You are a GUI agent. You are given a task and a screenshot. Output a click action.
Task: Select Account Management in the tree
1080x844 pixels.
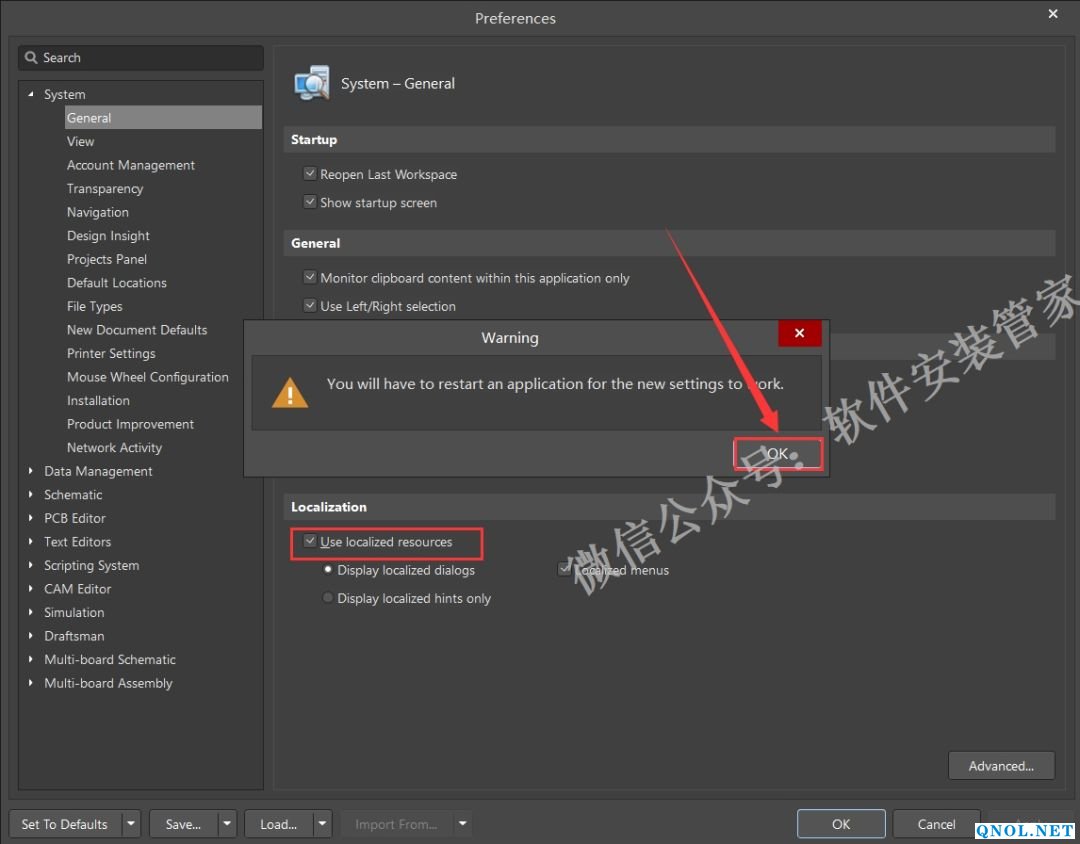(131, 165)
